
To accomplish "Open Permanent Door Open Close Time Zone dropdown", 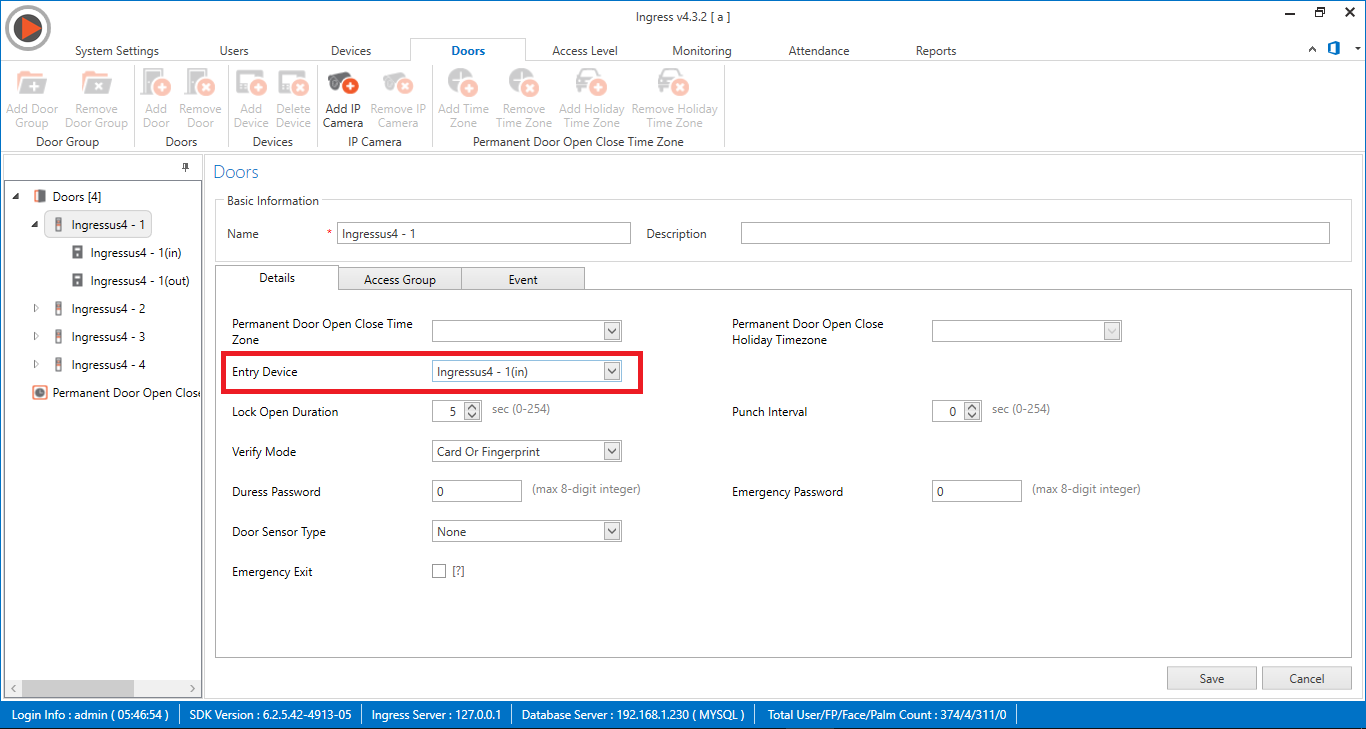I will [x=612, y=331].
